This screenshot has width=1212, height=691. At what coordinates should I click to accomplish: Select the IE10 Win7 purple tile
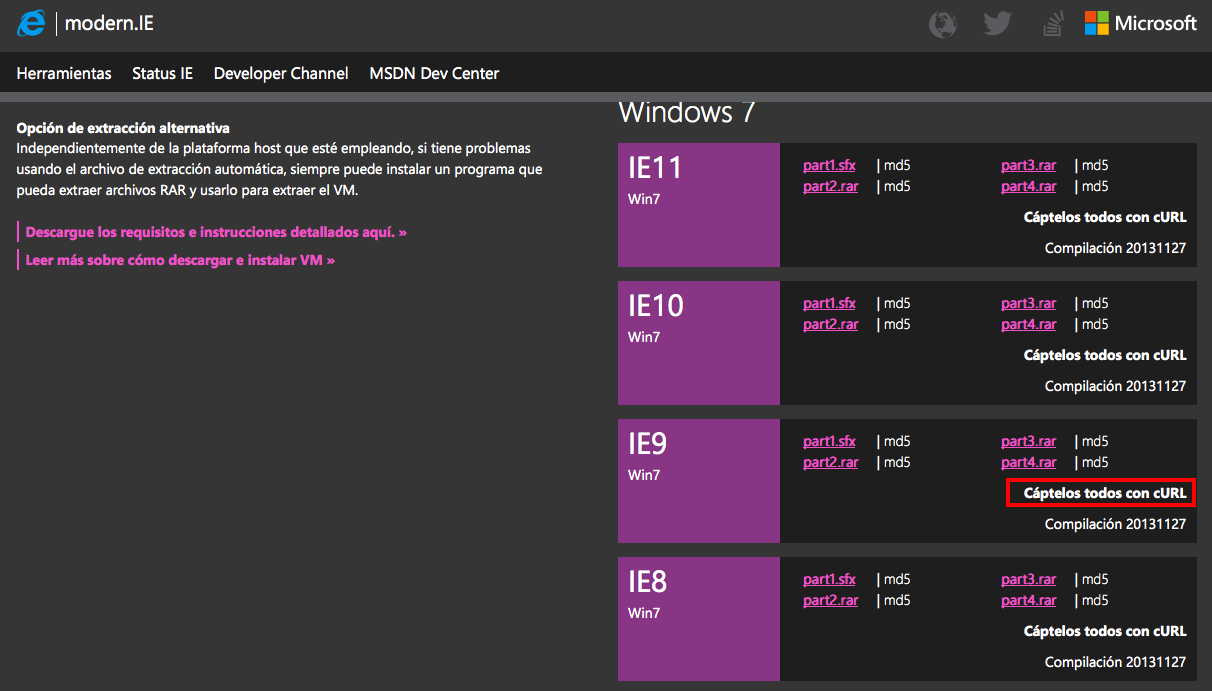pyautogui.click(x=699, y=343)
